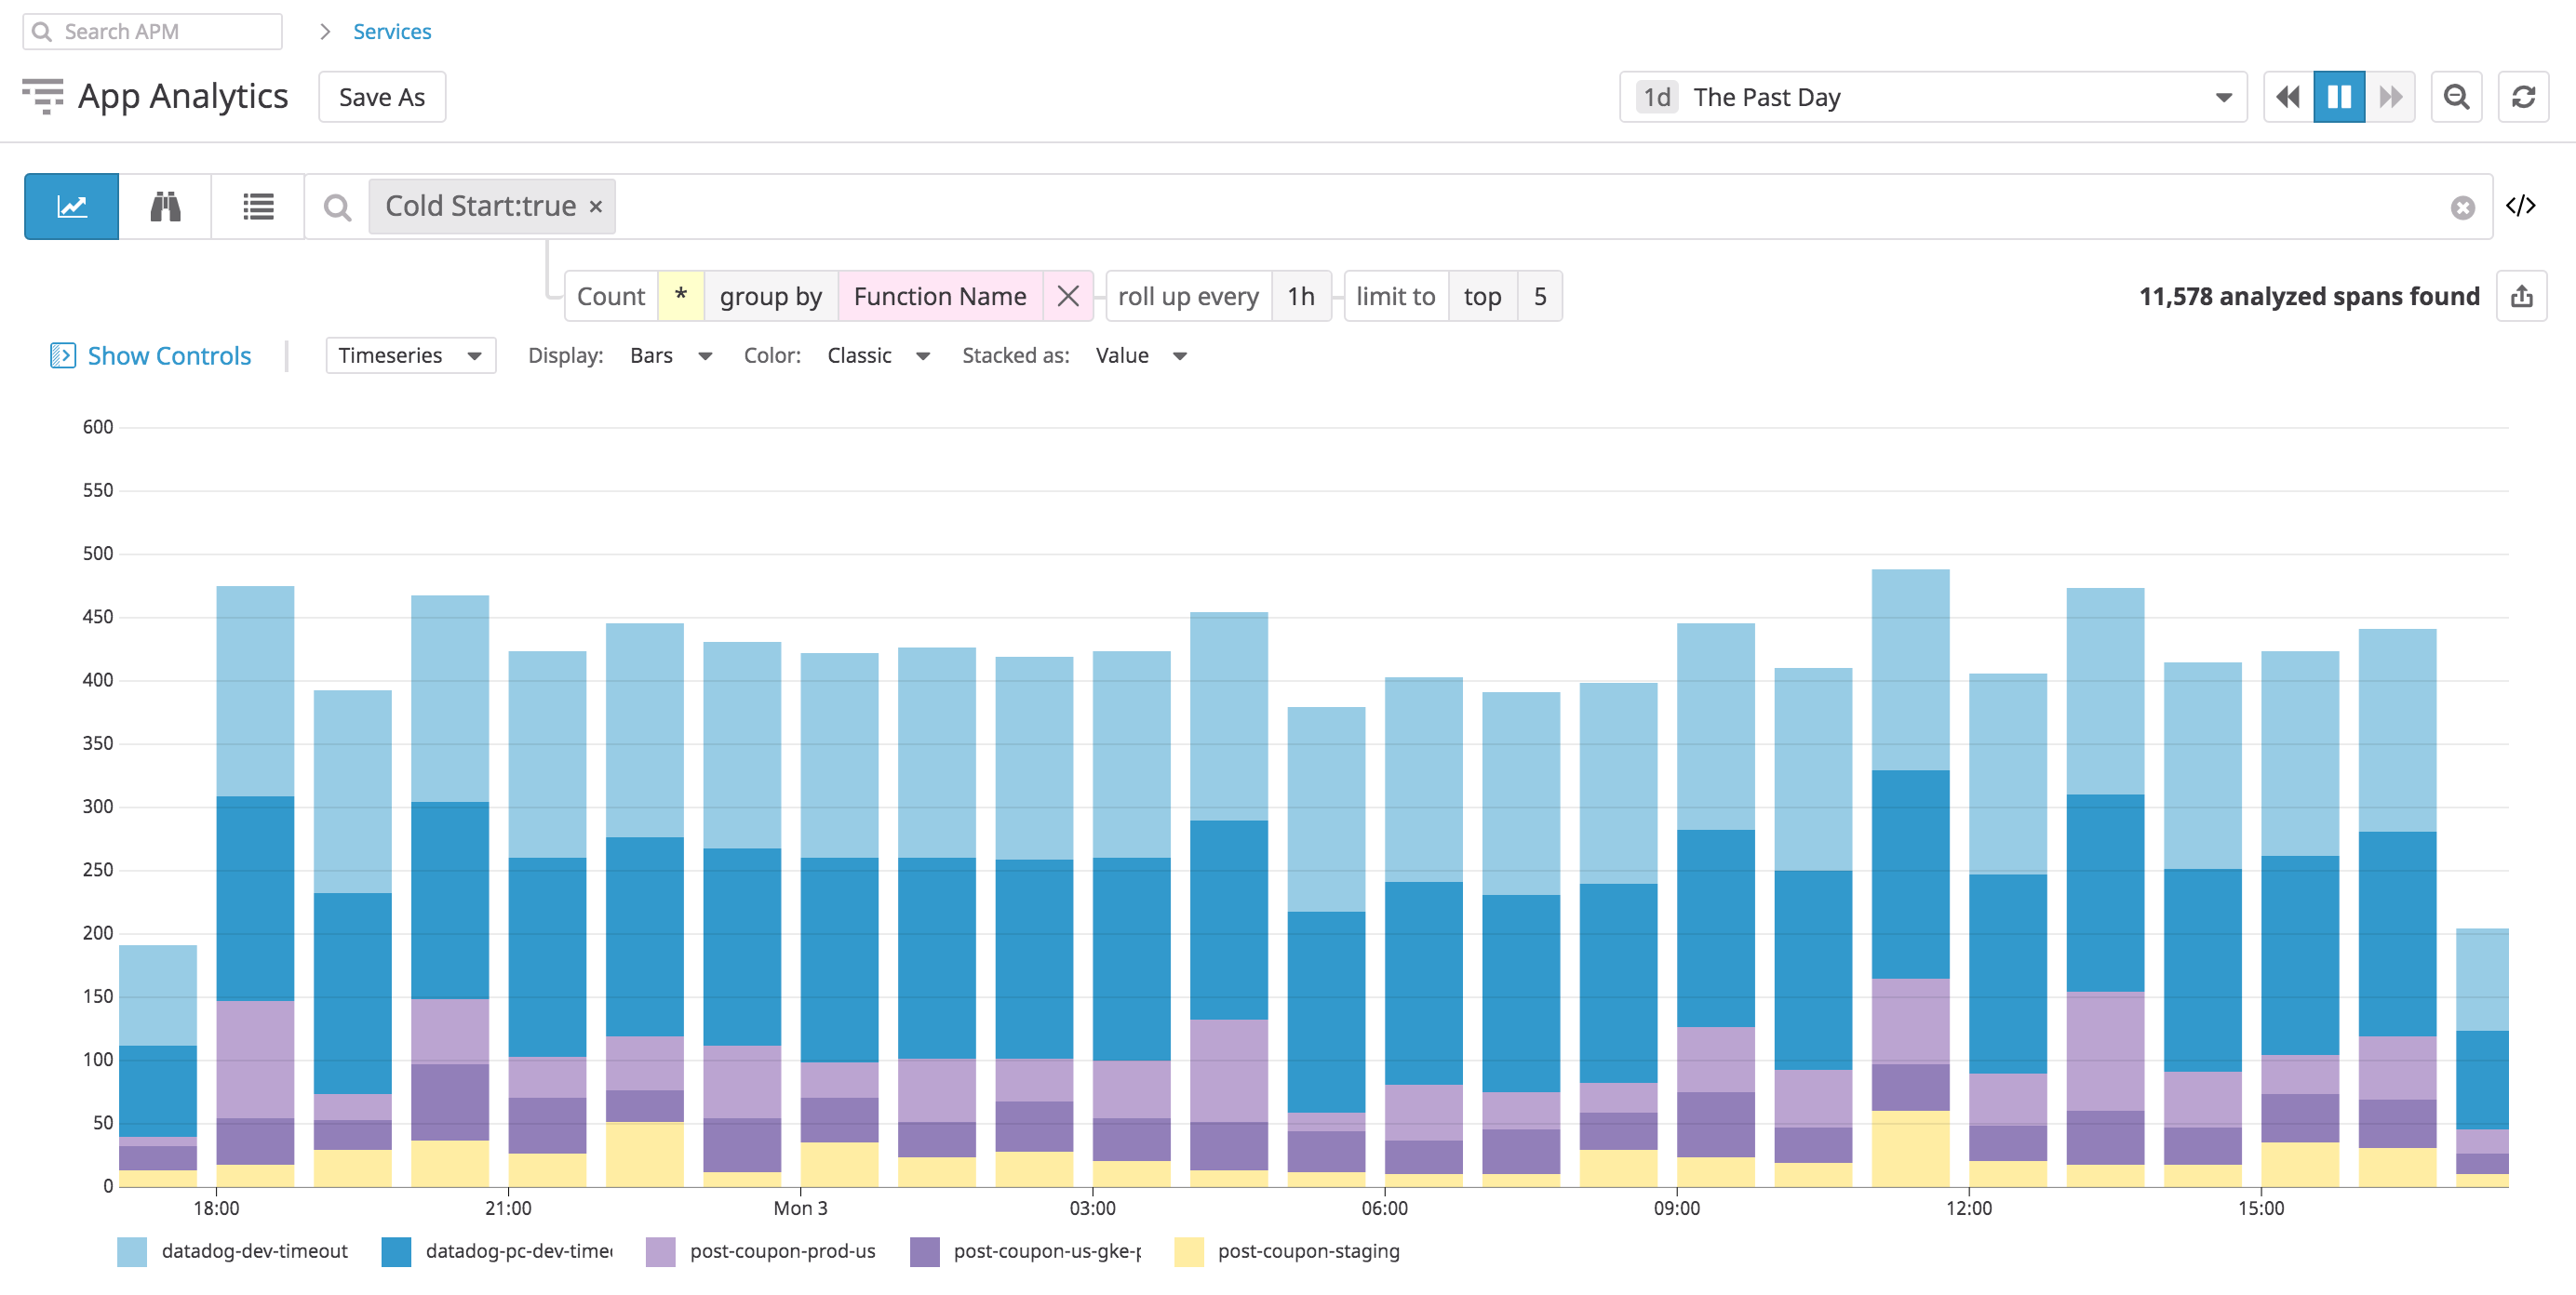The width and height of the screenshot is (2576, 1295).
Task: Open the Display Bars dropdown
Action: pyautogui.click(x=670, y=355)
